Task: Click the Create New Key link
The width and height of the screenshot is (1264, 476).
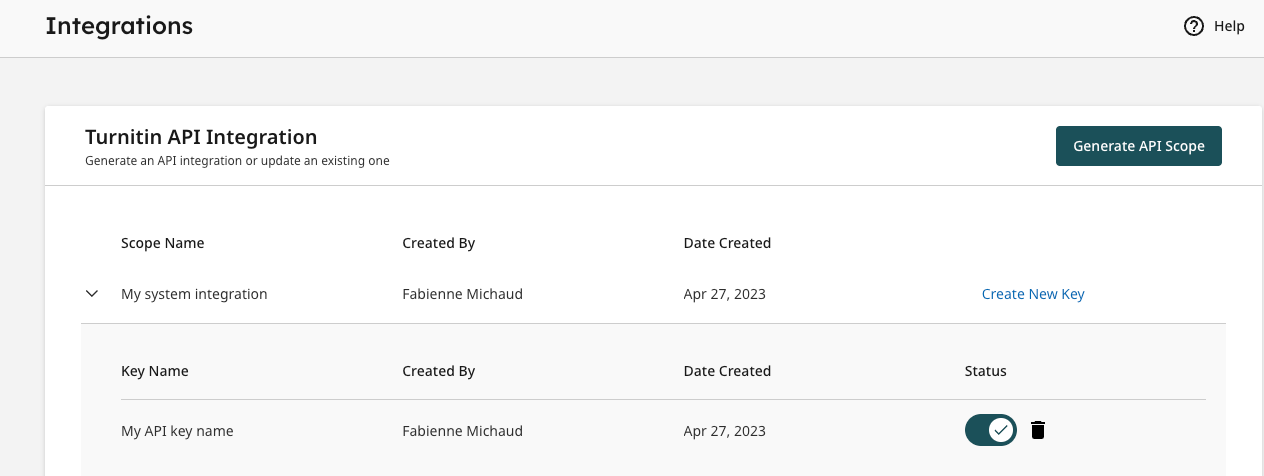Action: [1033, 294]
